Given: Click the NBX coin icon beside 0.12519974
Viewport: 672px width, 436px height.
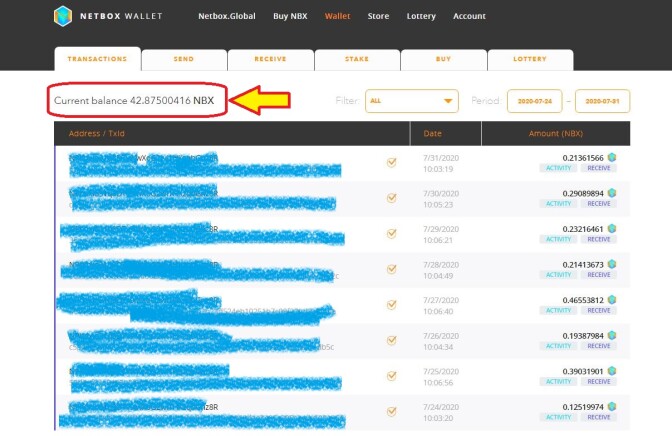Looking at the screenshot, I should click(x=612, y=406).
